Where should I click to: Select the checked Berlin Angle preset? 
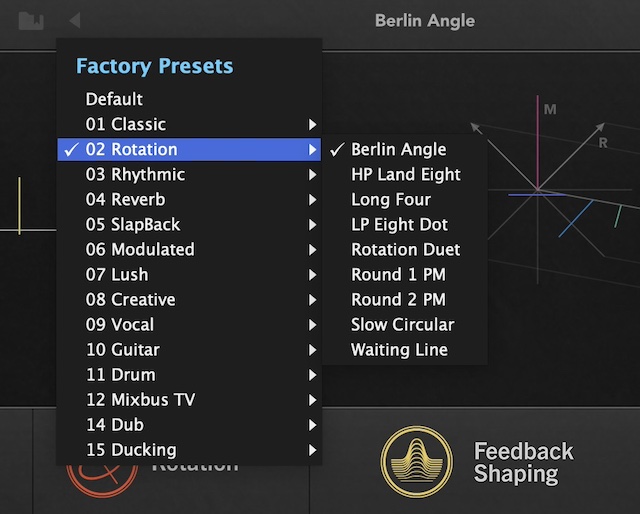coord(398,150)
